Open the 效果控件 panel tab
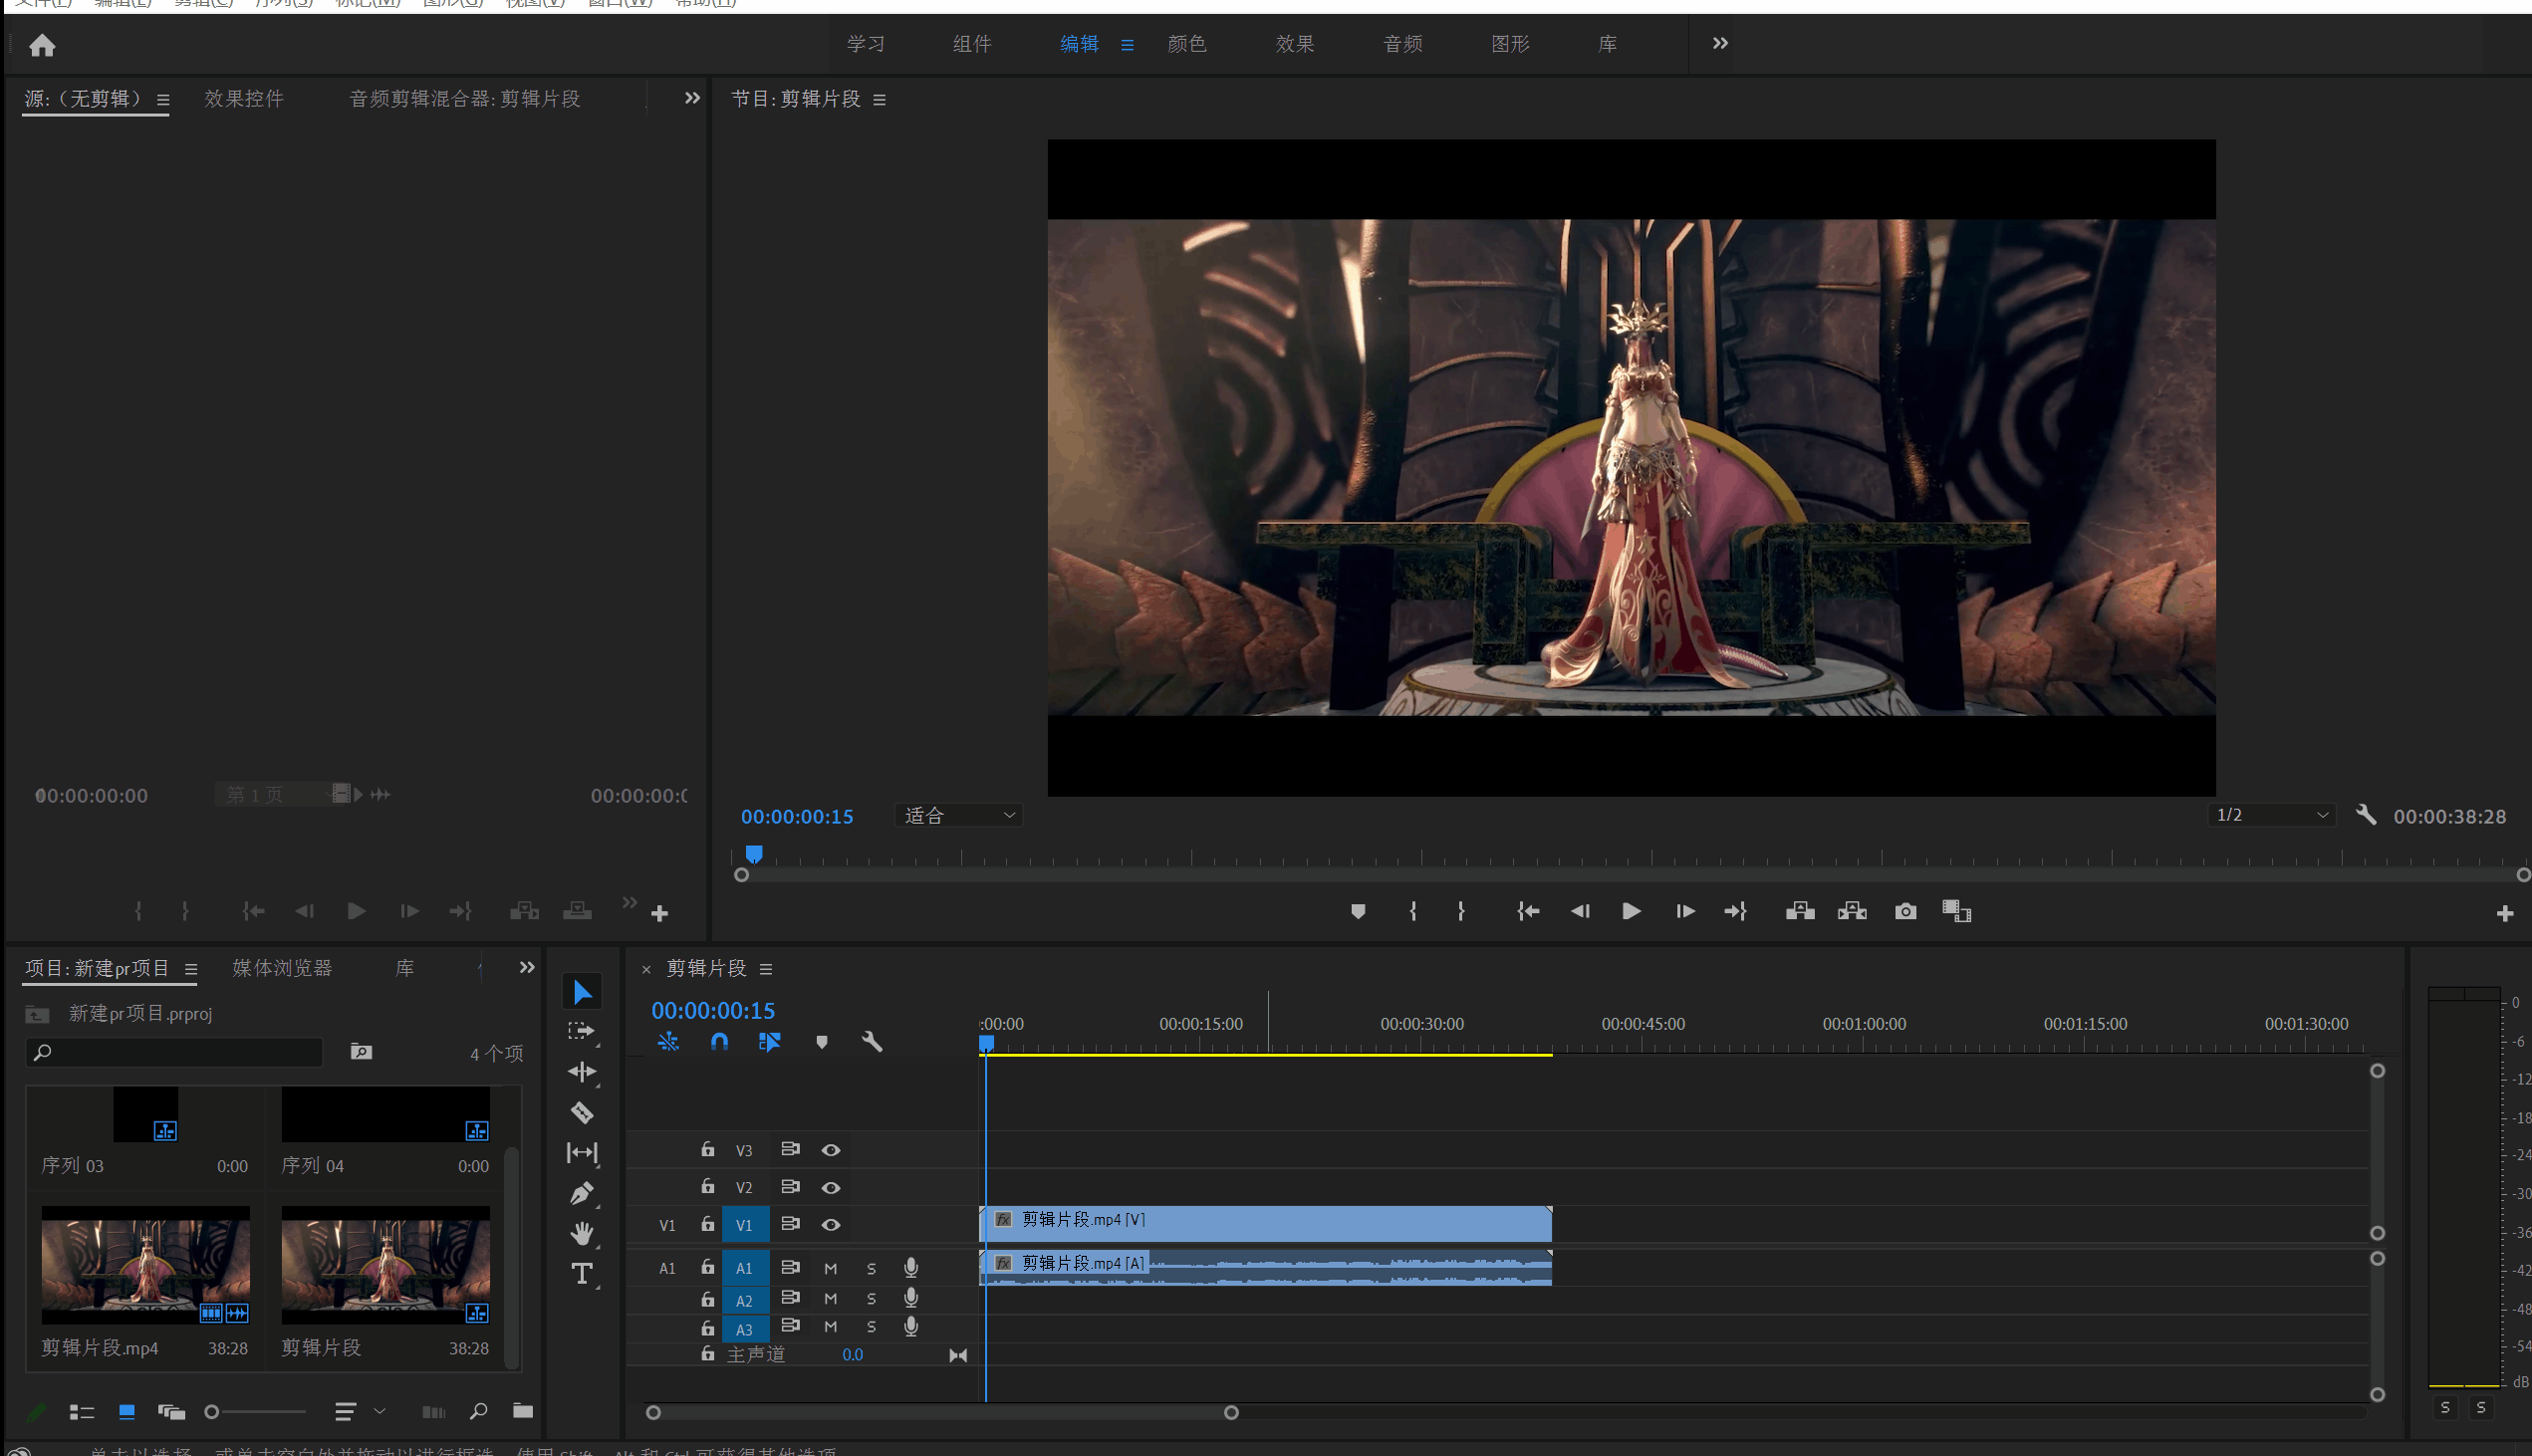Screen dimensions: 2532x1456 pyautogui.click(x=244, y=99)
